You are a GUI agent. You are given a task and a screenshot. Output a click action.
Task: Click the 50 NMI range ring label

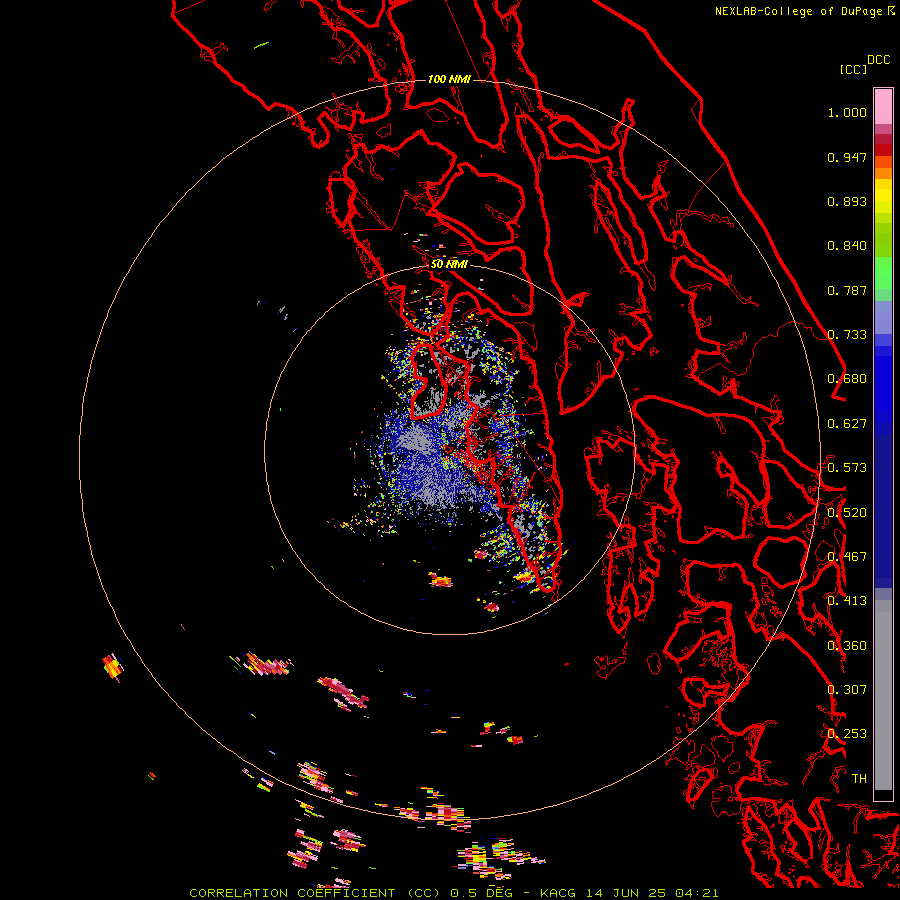click(449, 264)
